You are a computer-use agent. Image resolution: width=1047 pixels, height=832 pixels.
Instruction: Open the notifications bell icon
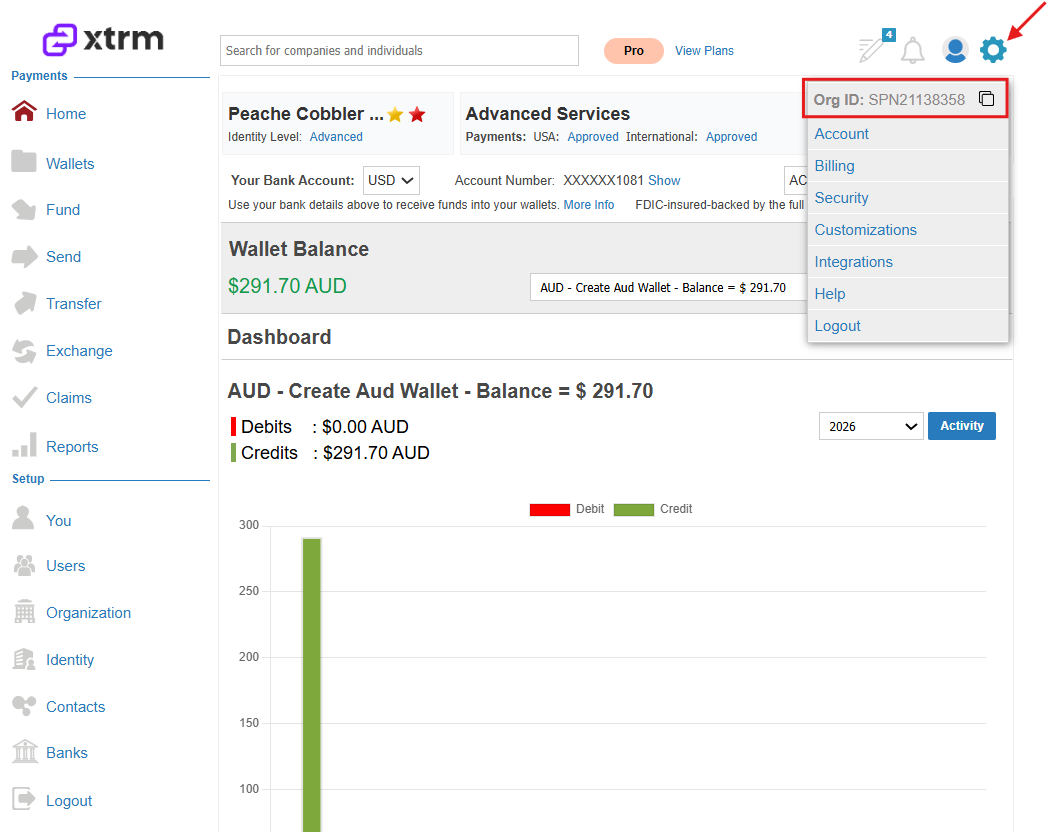click(913, 51)
